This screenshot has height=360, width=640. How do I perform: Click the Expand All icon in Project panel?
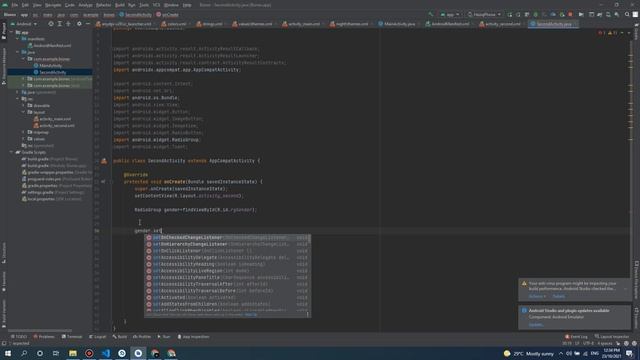60,24
